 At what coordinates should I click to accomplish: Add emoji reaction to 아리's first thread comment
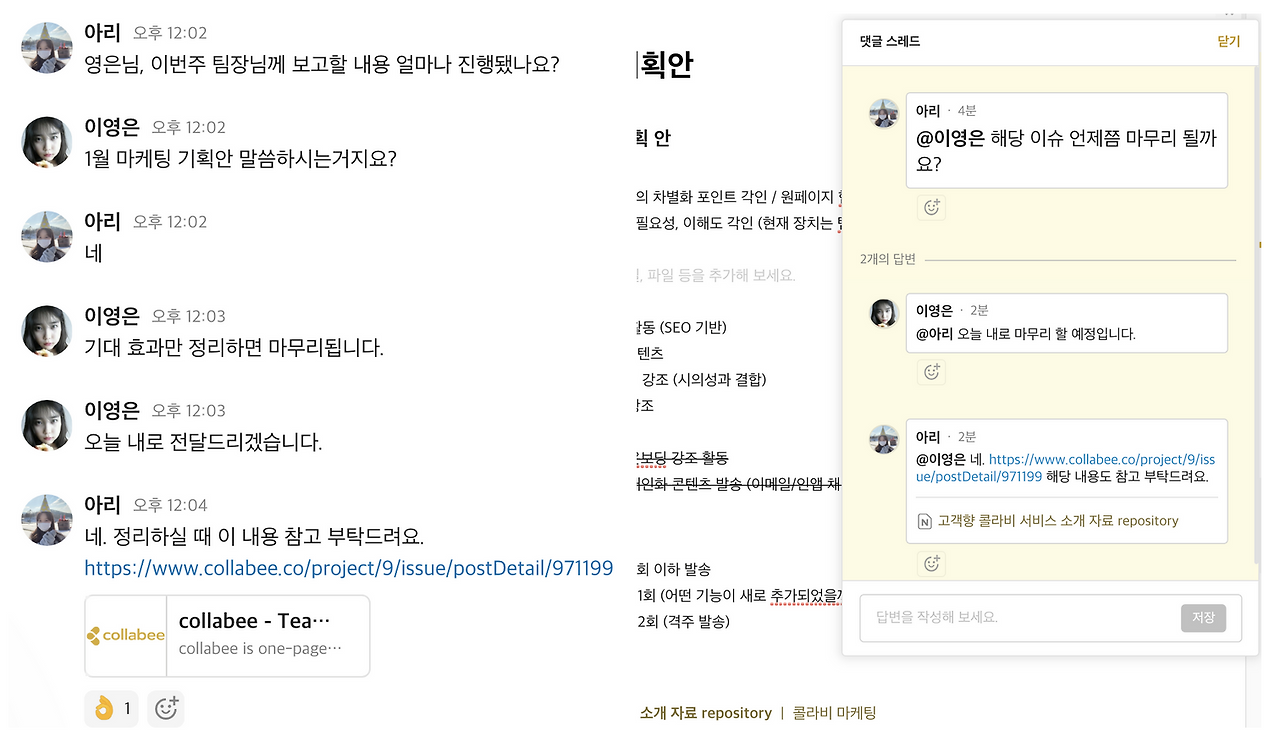[x=931, y=207]
